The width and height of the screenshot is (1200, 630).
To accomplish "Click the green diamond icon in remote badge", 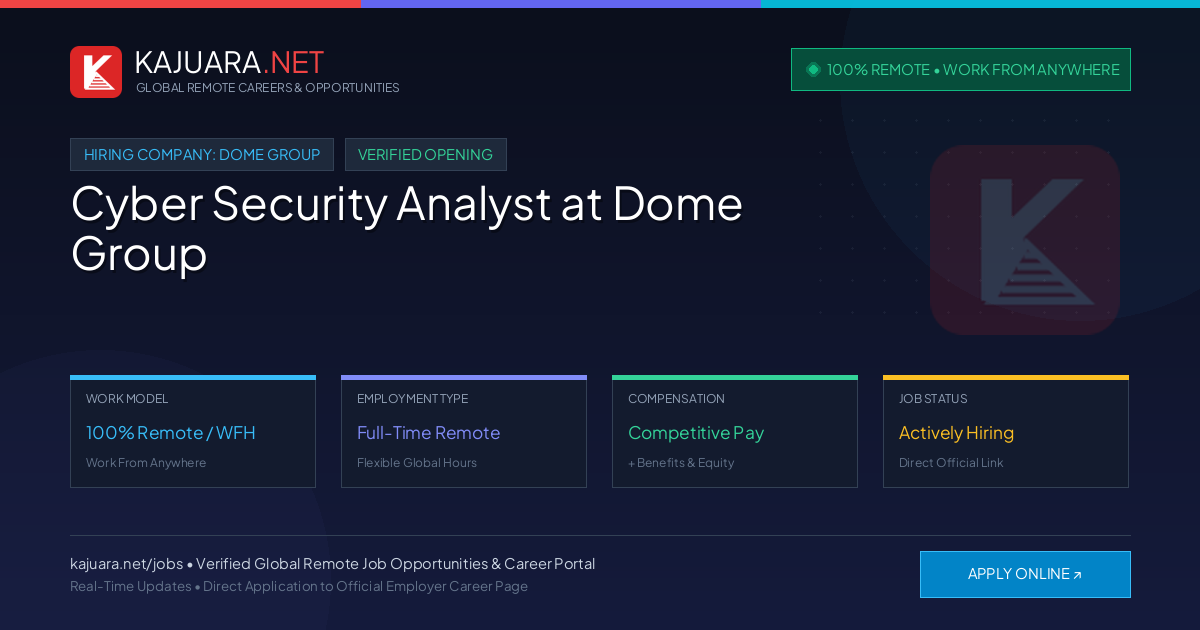I will coord(813,70).
